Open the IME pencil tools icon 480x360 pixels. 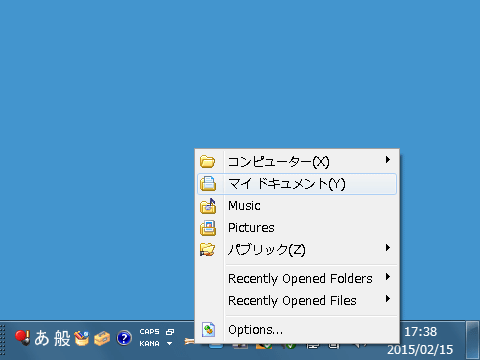pos(82,338)
